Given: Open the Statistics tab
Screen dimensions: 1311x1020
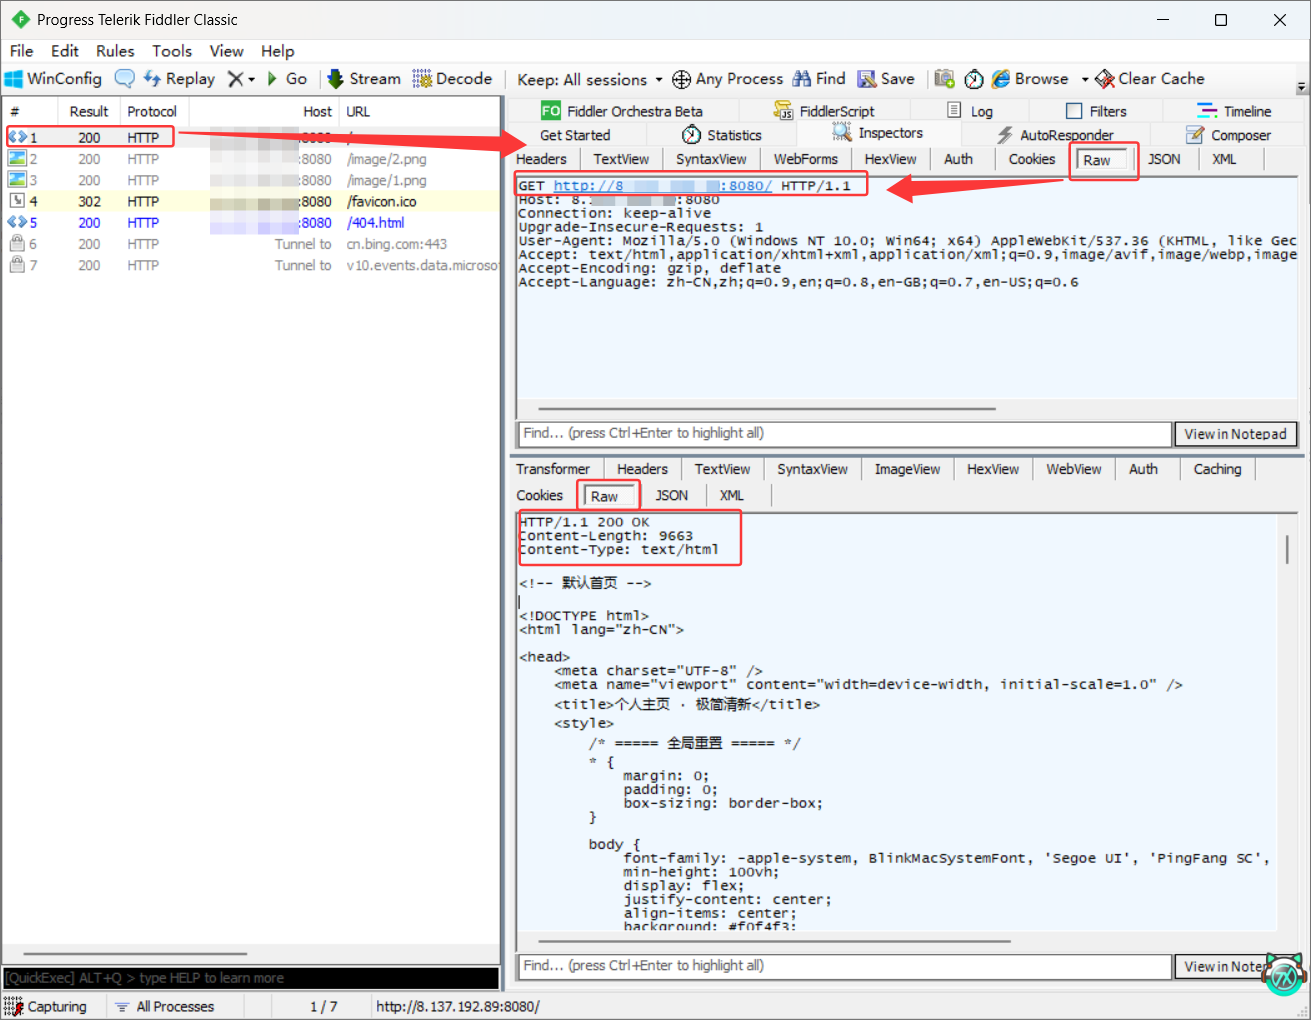Looking at the screenshot, I should (x=722, y=135).
